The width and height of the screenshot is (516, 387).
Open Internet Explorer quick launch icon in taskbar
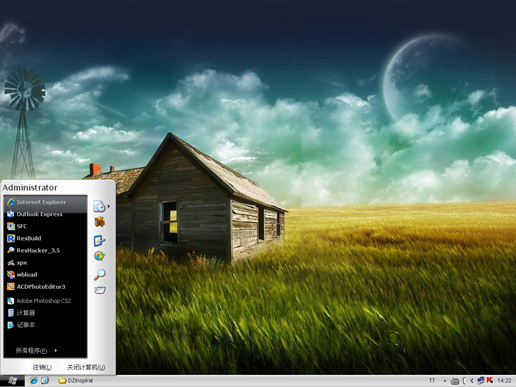point(33,380)
